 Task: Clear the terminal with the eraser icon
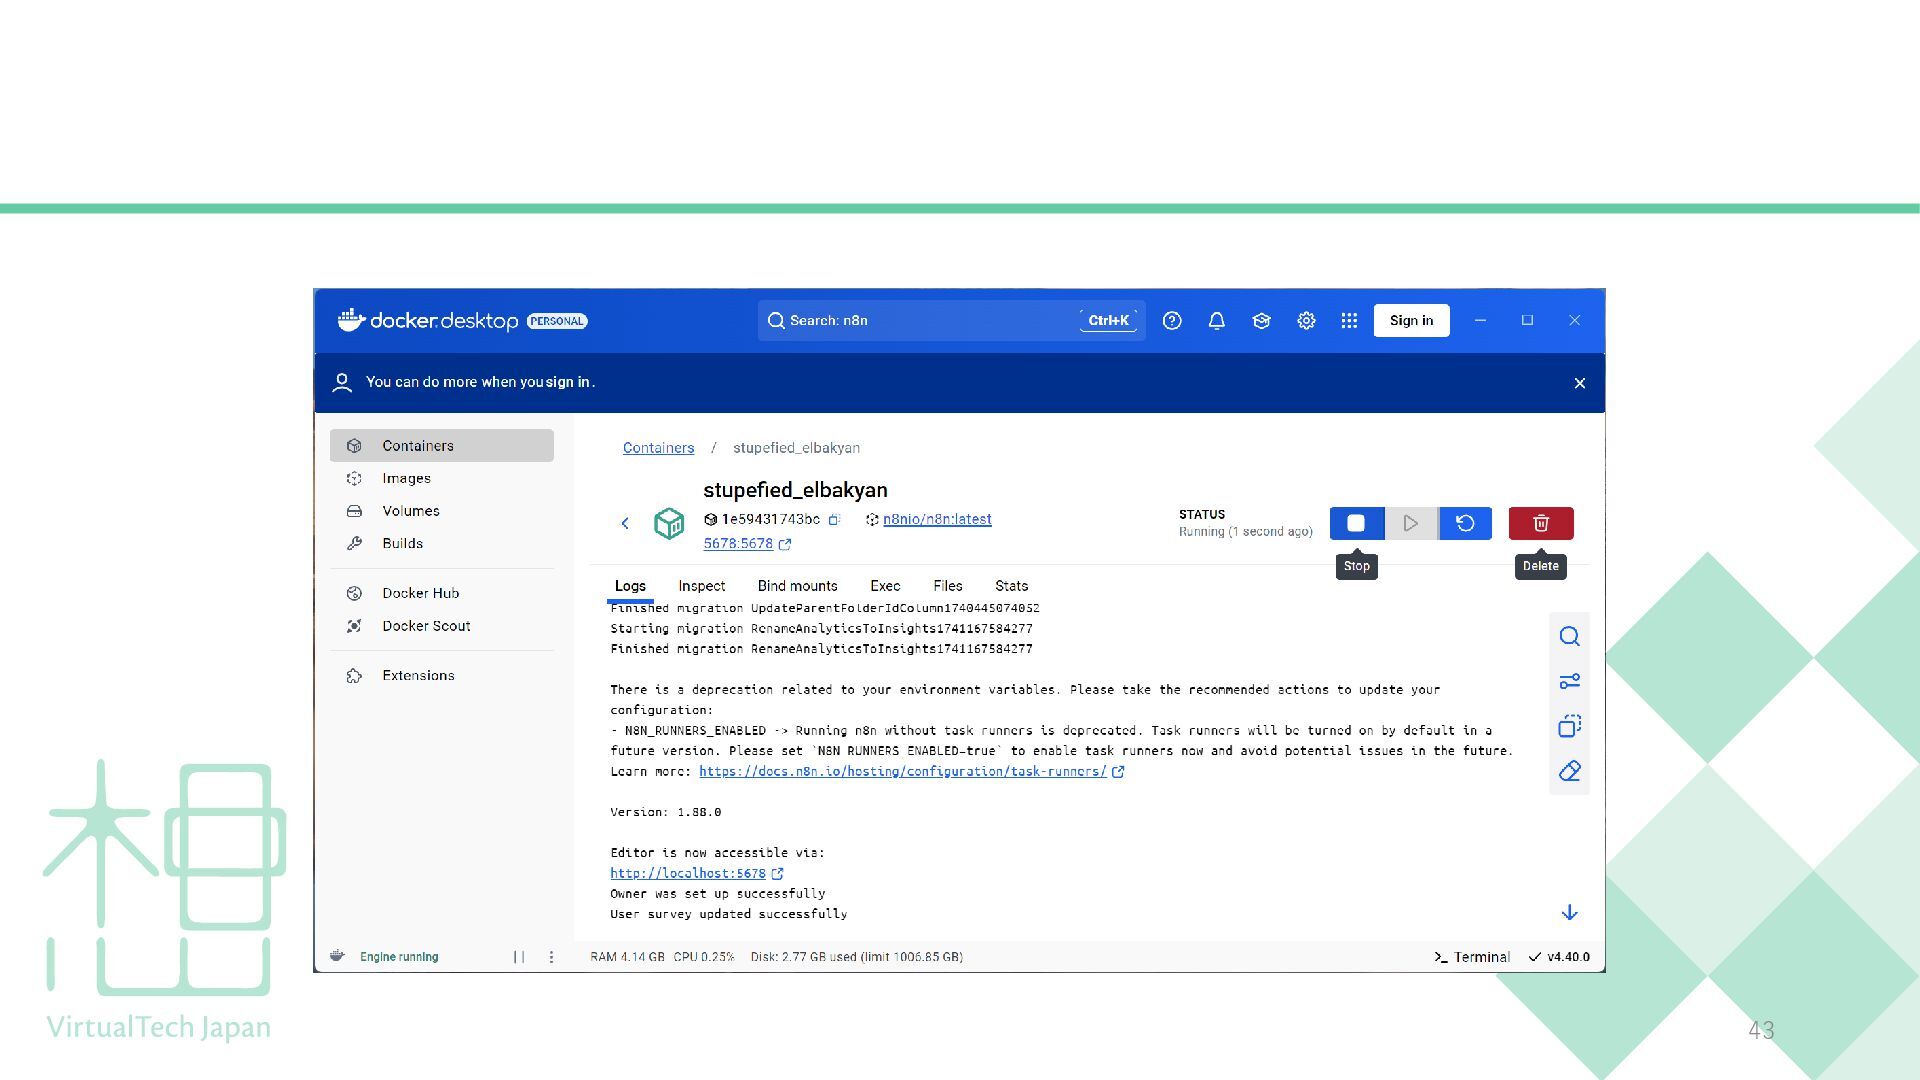(1569, 771)
